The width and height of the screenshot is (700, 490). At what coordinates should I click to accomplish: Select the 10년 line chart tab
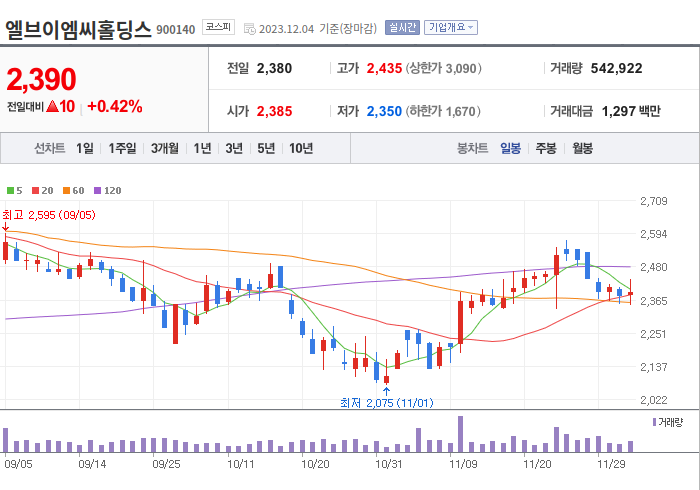coord(301,148)
